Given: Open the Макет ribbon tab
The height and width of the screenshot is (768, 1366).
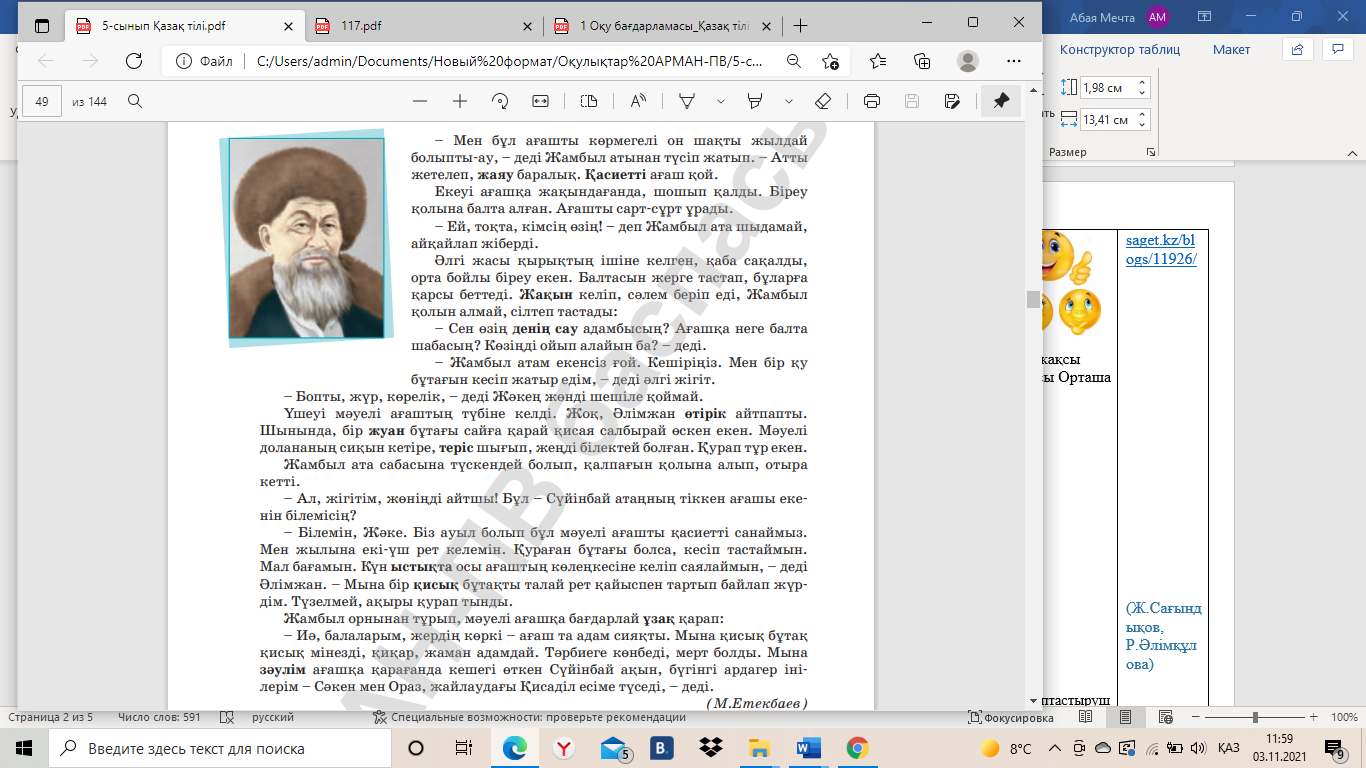Looking at the screenshot, I should point(1231,49).
